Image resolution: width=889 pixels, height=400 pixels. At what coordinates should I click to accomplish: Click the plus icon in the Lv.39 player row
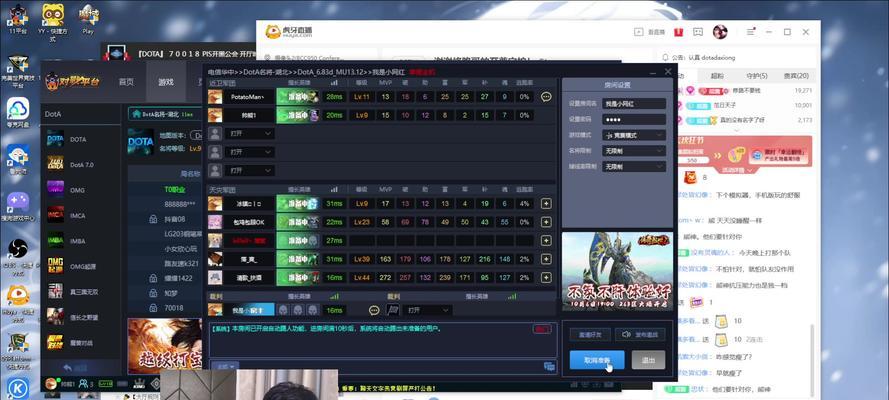[x=546, y=259]
